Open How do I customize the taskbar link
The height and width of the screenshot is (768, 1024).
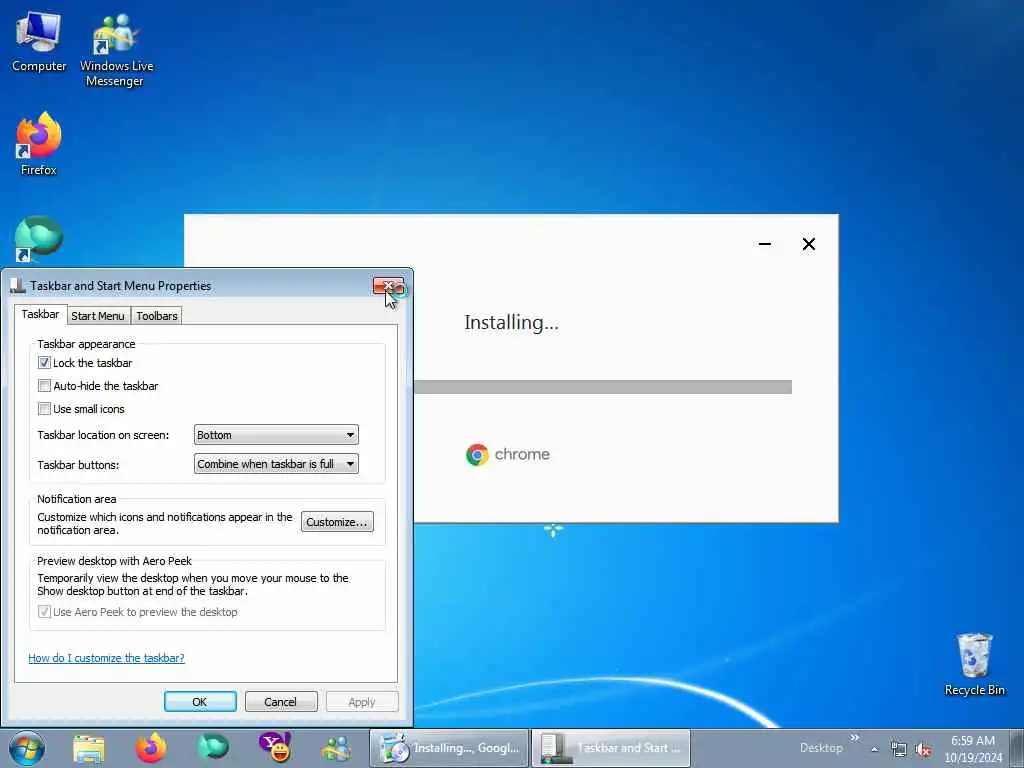pos(106,658)
